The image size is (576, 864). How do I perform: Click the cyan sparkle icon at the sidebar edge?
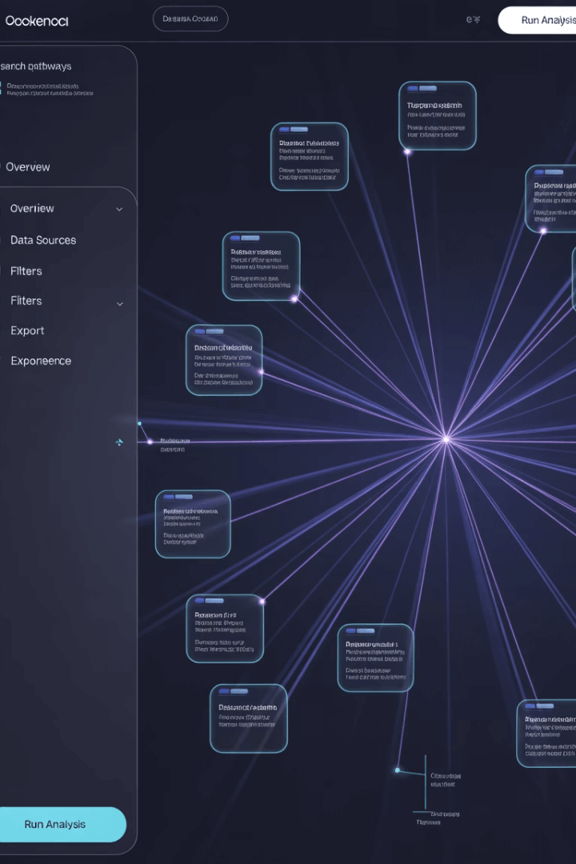pyautogui.click(x=119, y=442)
